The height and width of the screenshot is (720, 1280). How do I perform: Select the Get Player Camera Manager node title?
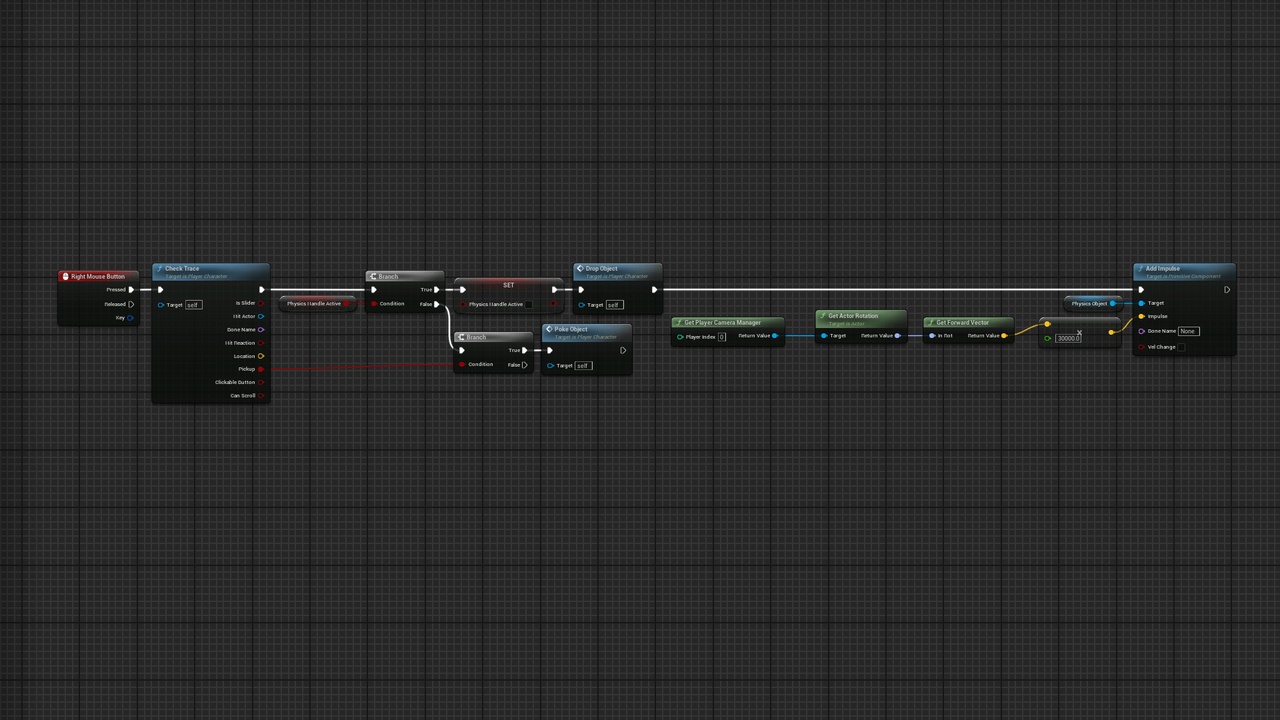pos(722,322)
